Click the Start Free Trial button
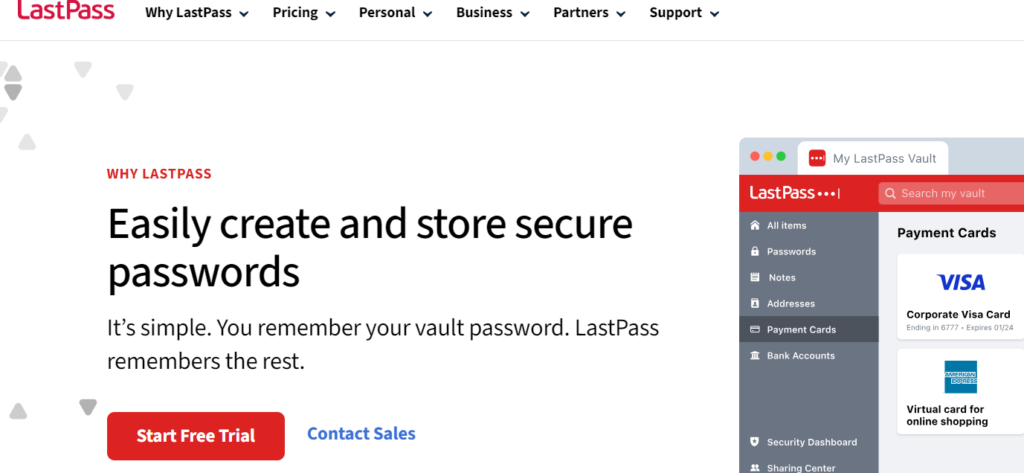The width and height of the screenshot is (1024, 473). coord(196,436)
